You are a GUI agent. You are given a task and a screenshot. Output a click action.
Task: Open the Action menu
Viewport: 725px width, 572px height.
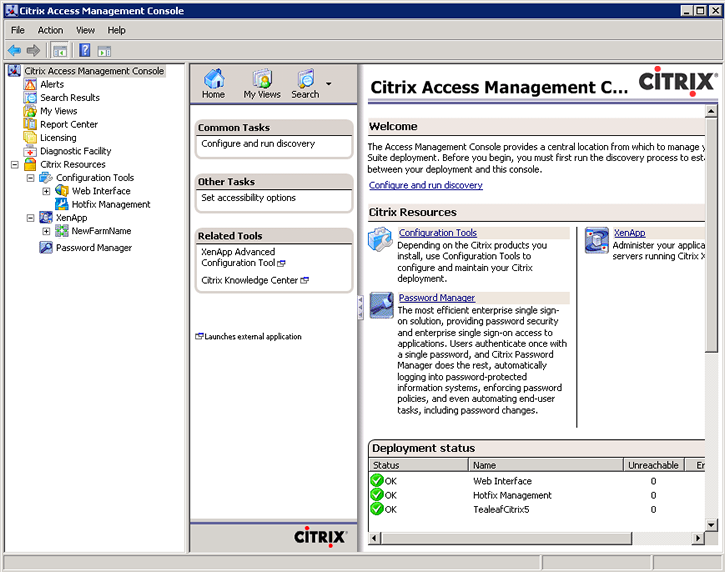(50, 30)
